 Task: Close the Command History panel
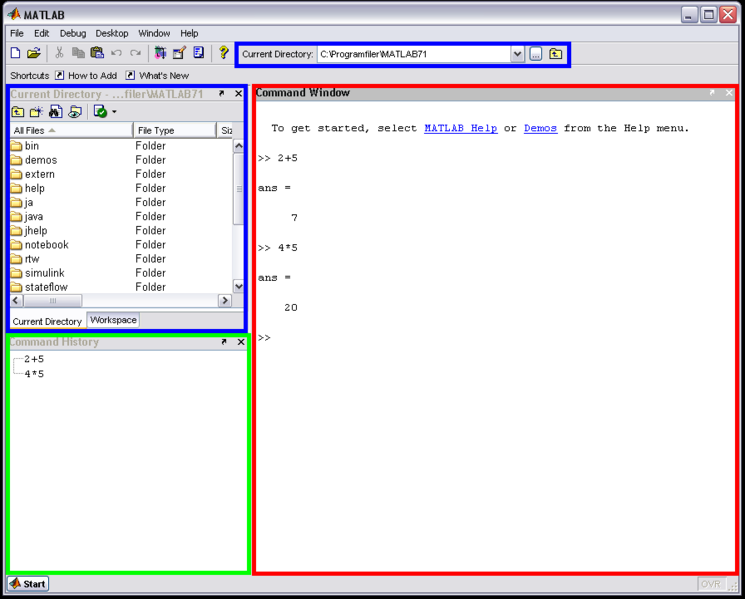(241, 342)
